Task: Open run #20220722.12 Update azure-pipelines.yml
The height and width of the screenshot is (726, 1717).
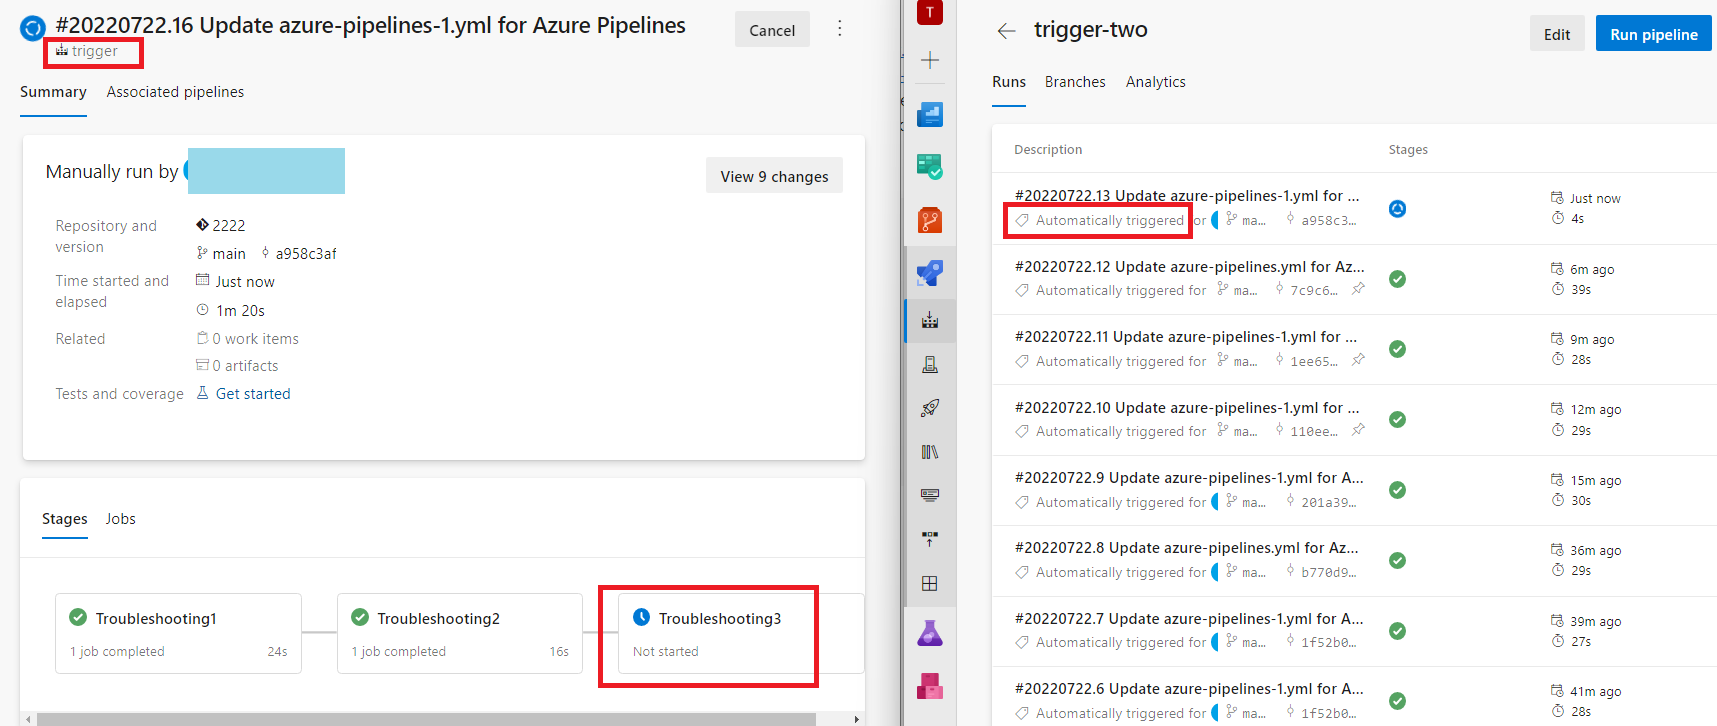Action: tap(1189, 267)
